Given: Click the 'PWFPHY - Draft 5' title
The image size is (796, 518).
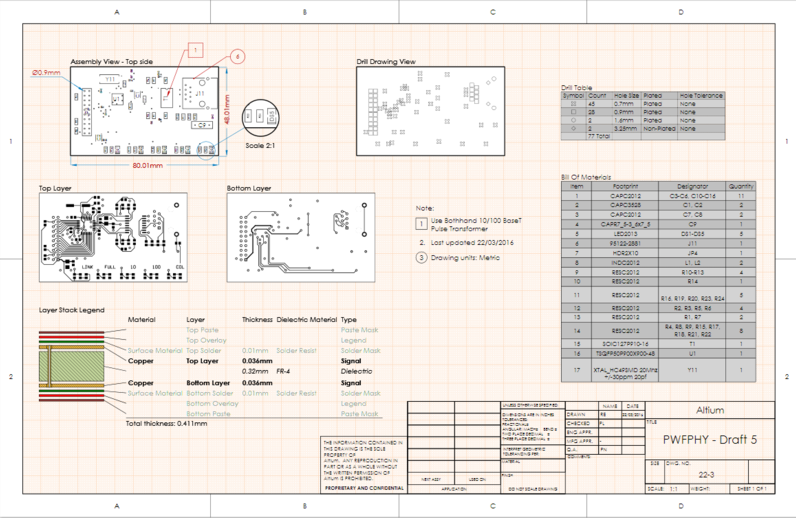Looking at the screenshot, I should 710,440.
